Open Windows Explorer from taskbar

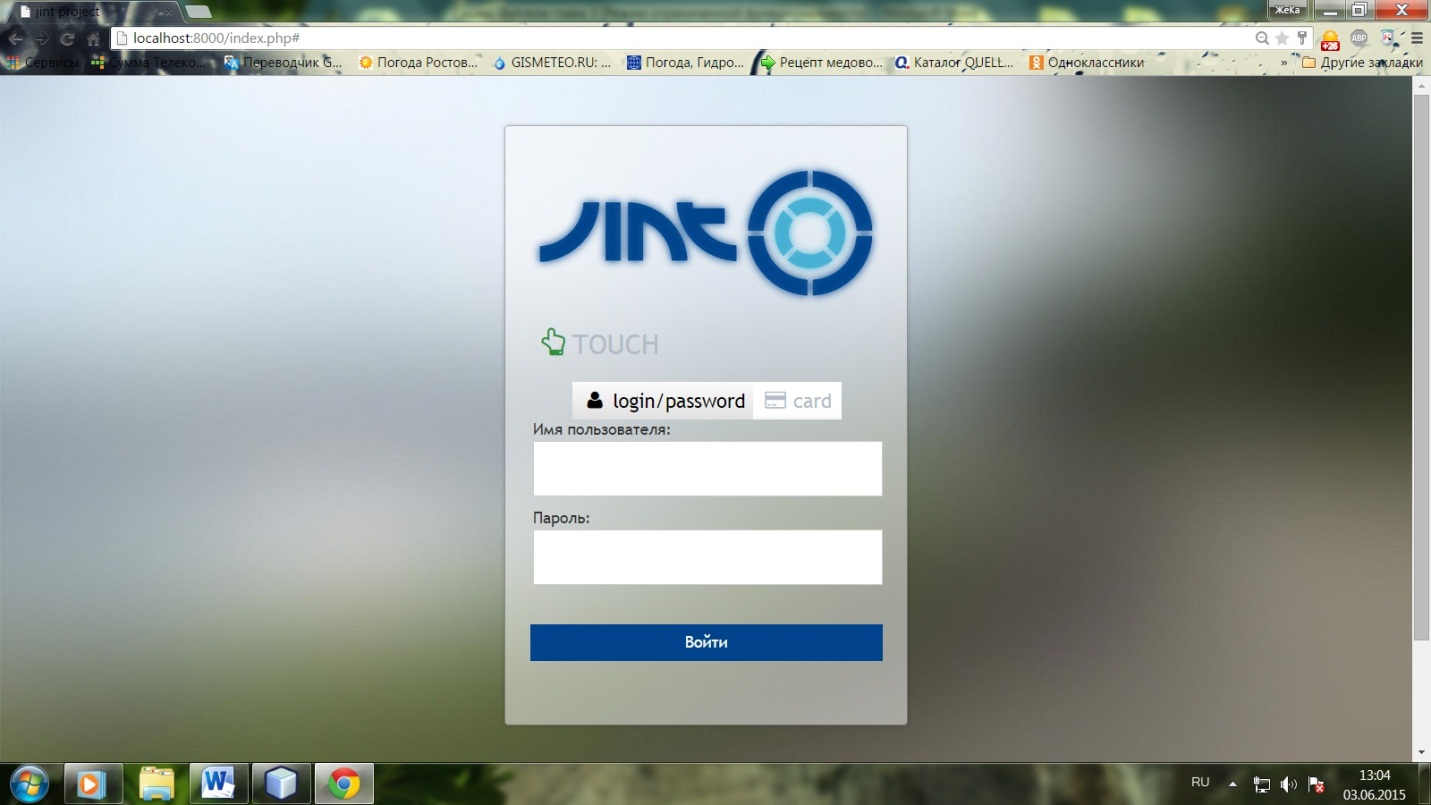(x=156, y=784)
